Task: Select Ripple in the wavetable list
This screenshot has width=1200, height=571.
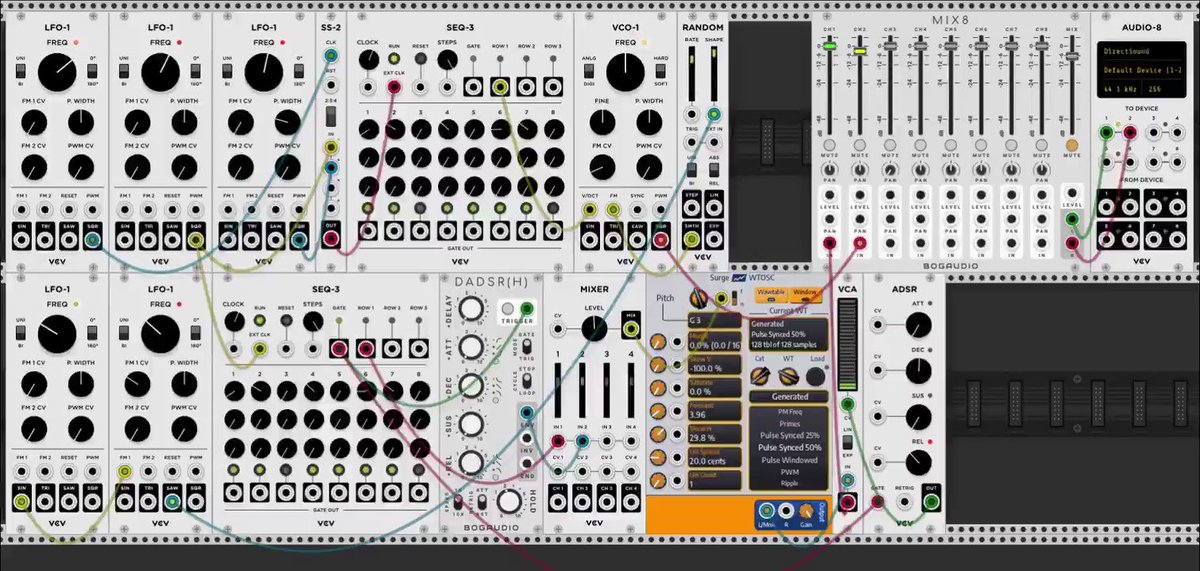Action: tap(789, 483)
